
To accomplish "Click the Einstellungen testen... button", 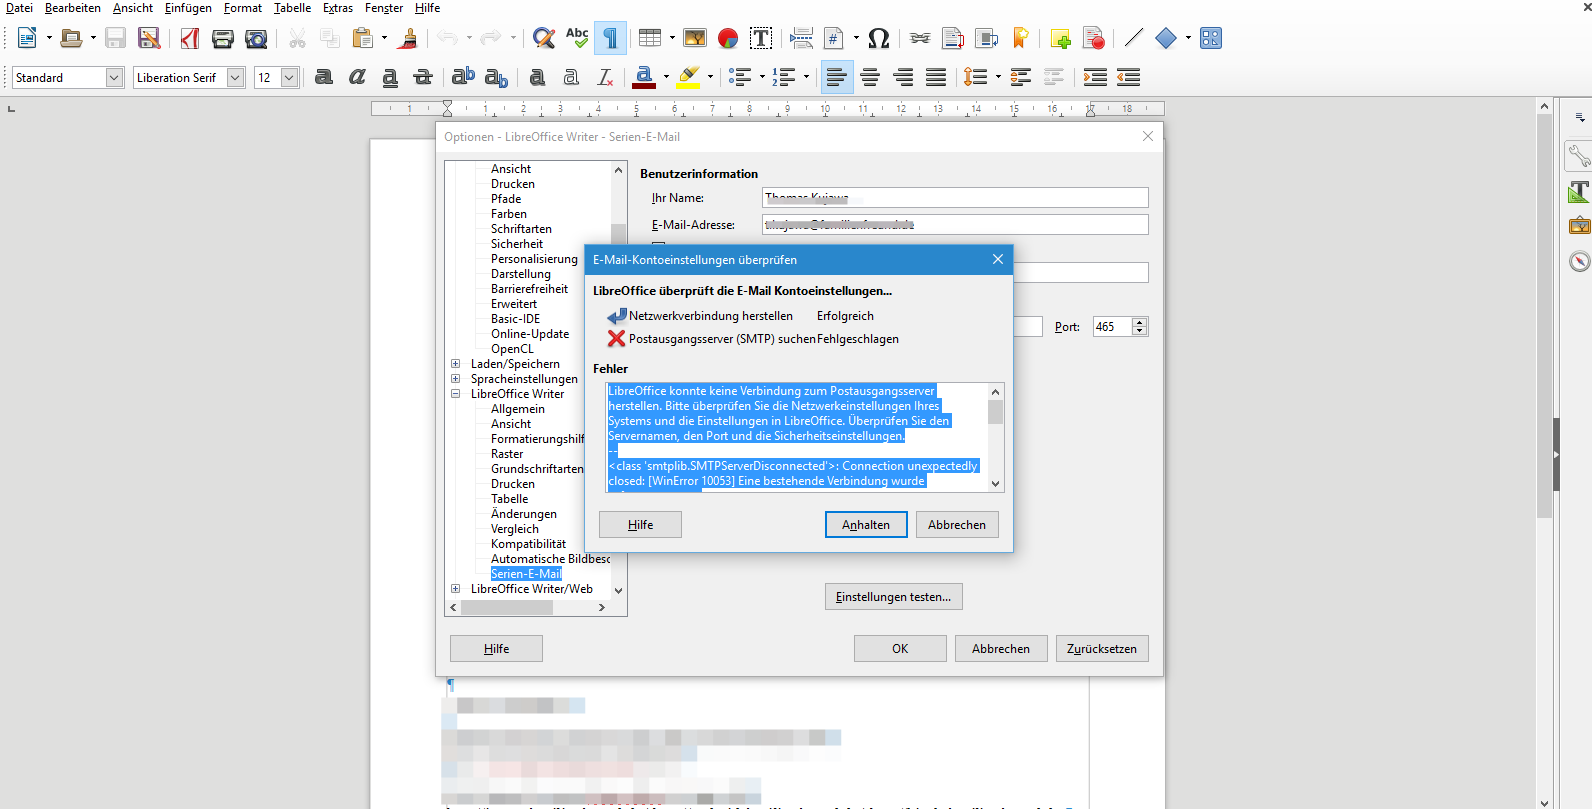I will (894, 597).
